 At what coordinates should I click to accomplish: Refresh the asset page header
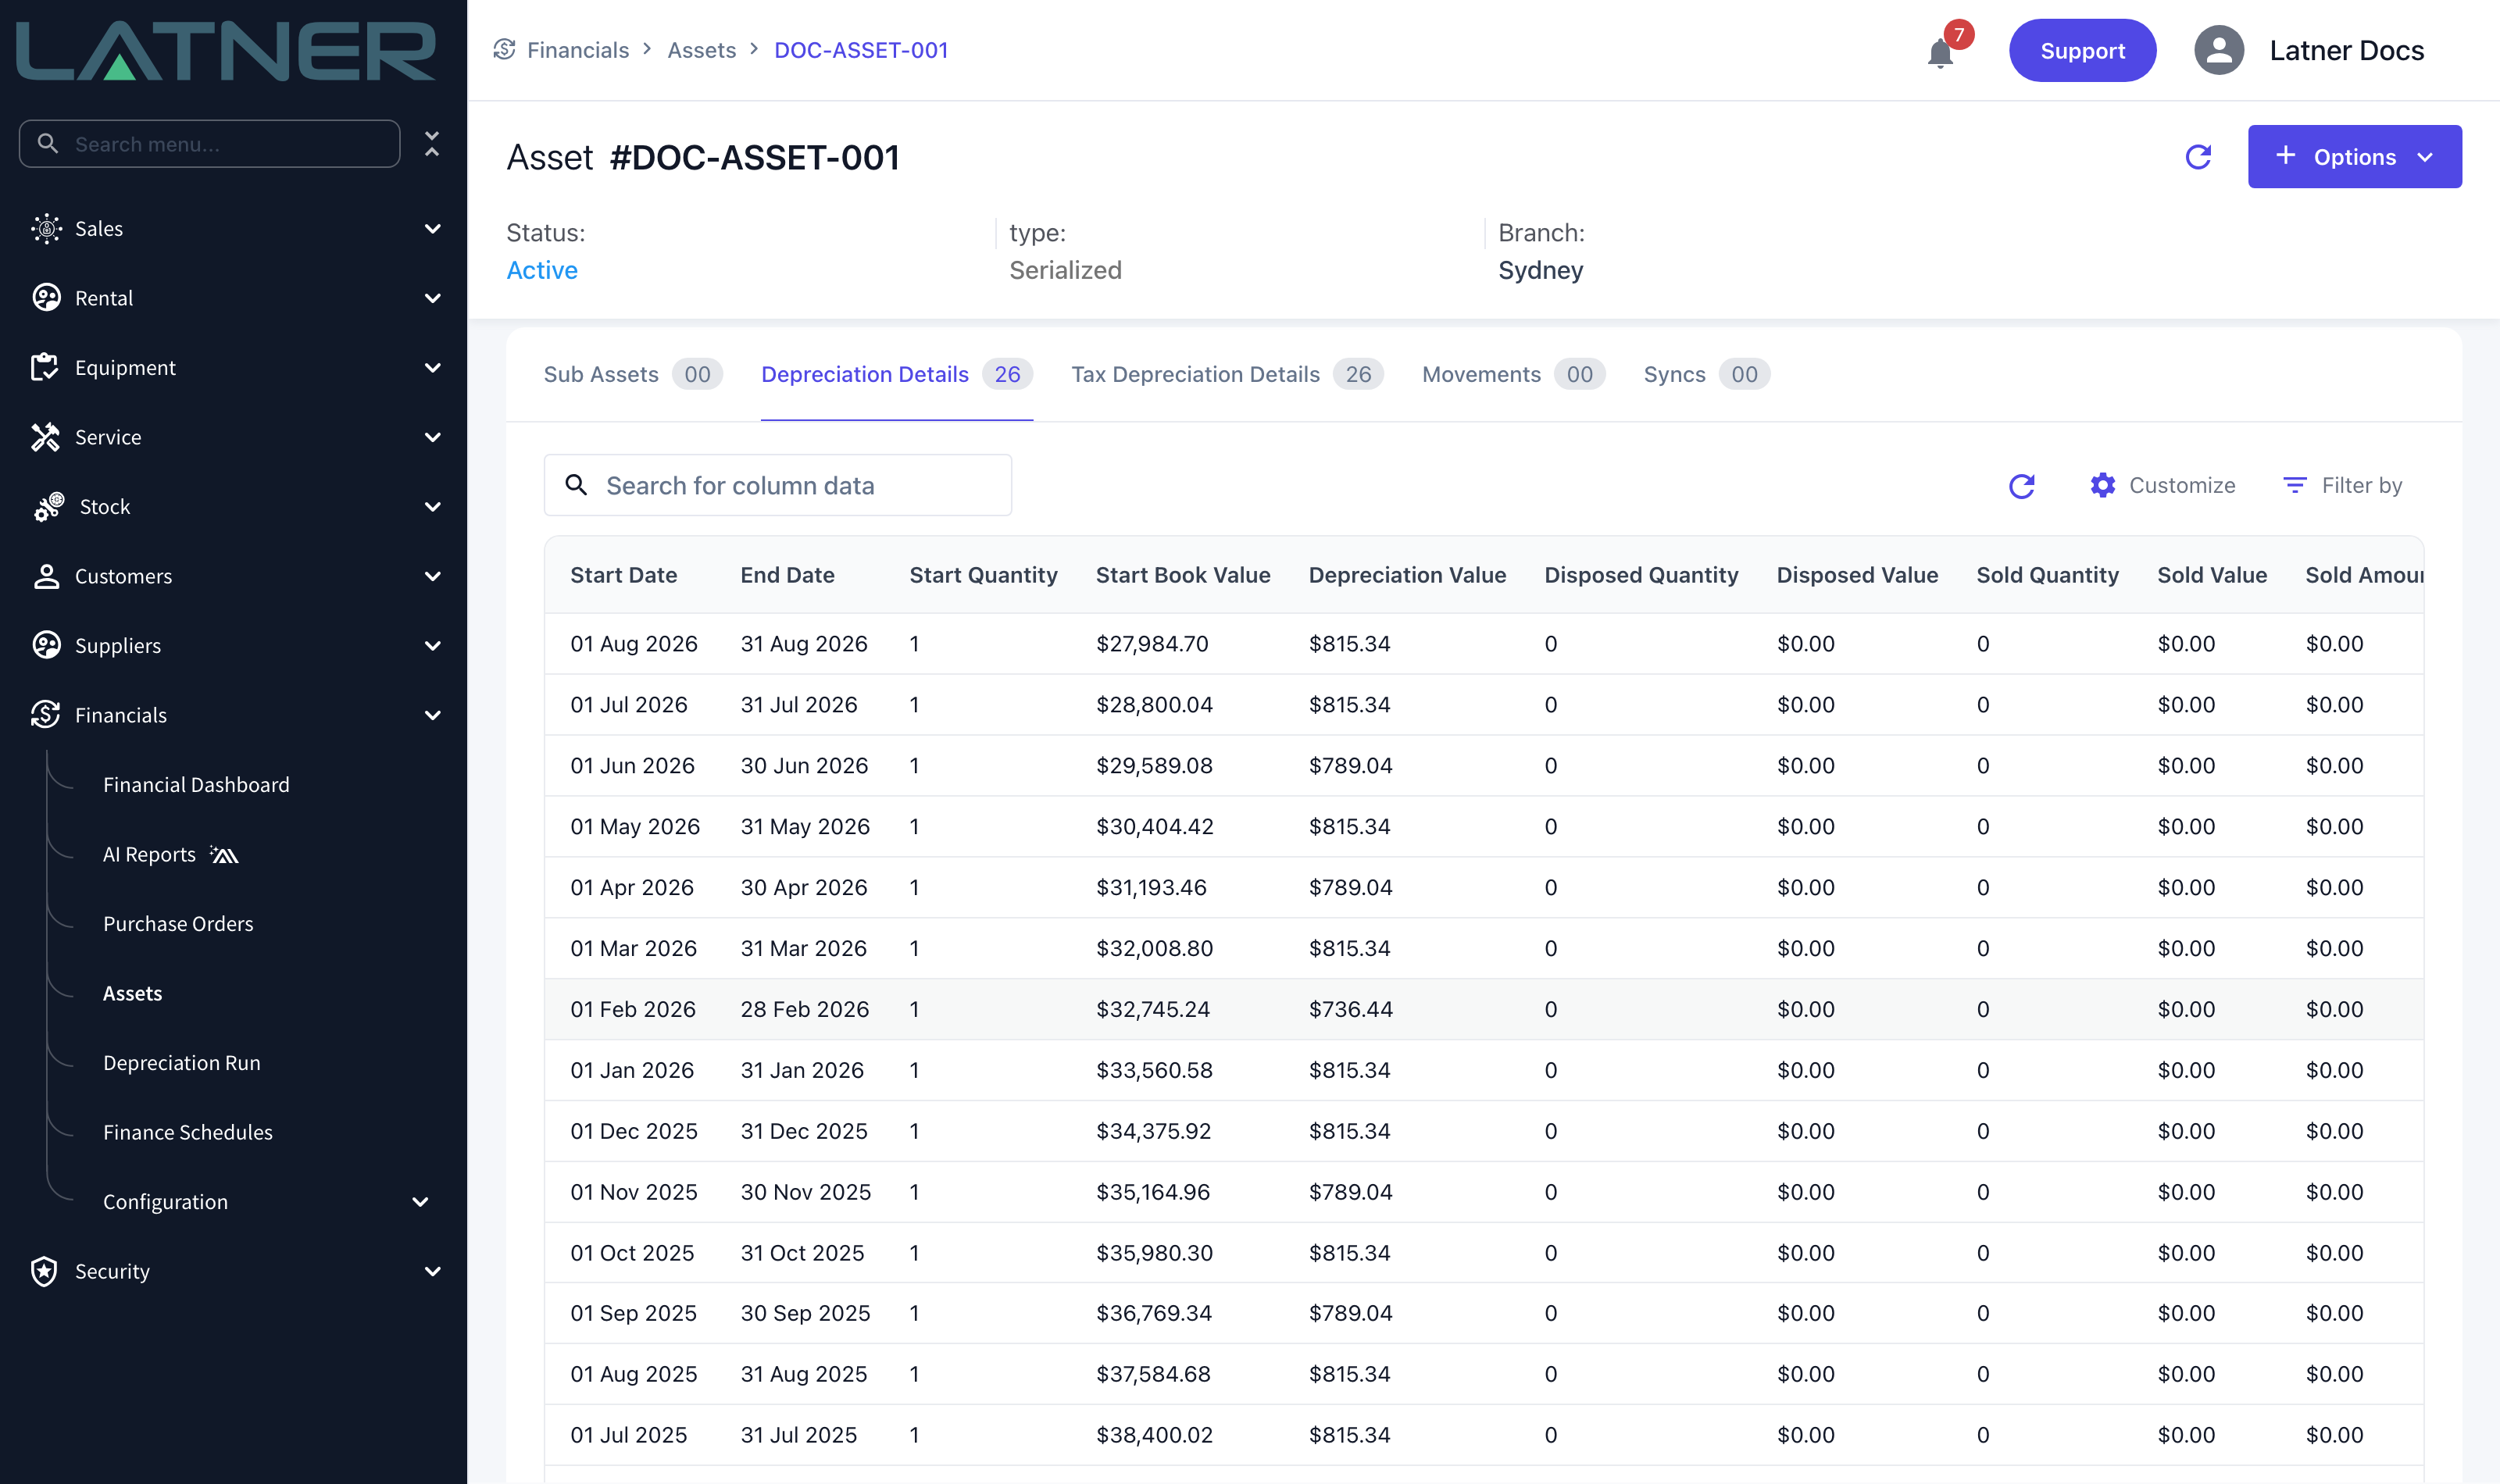[x=2198, y=157]
